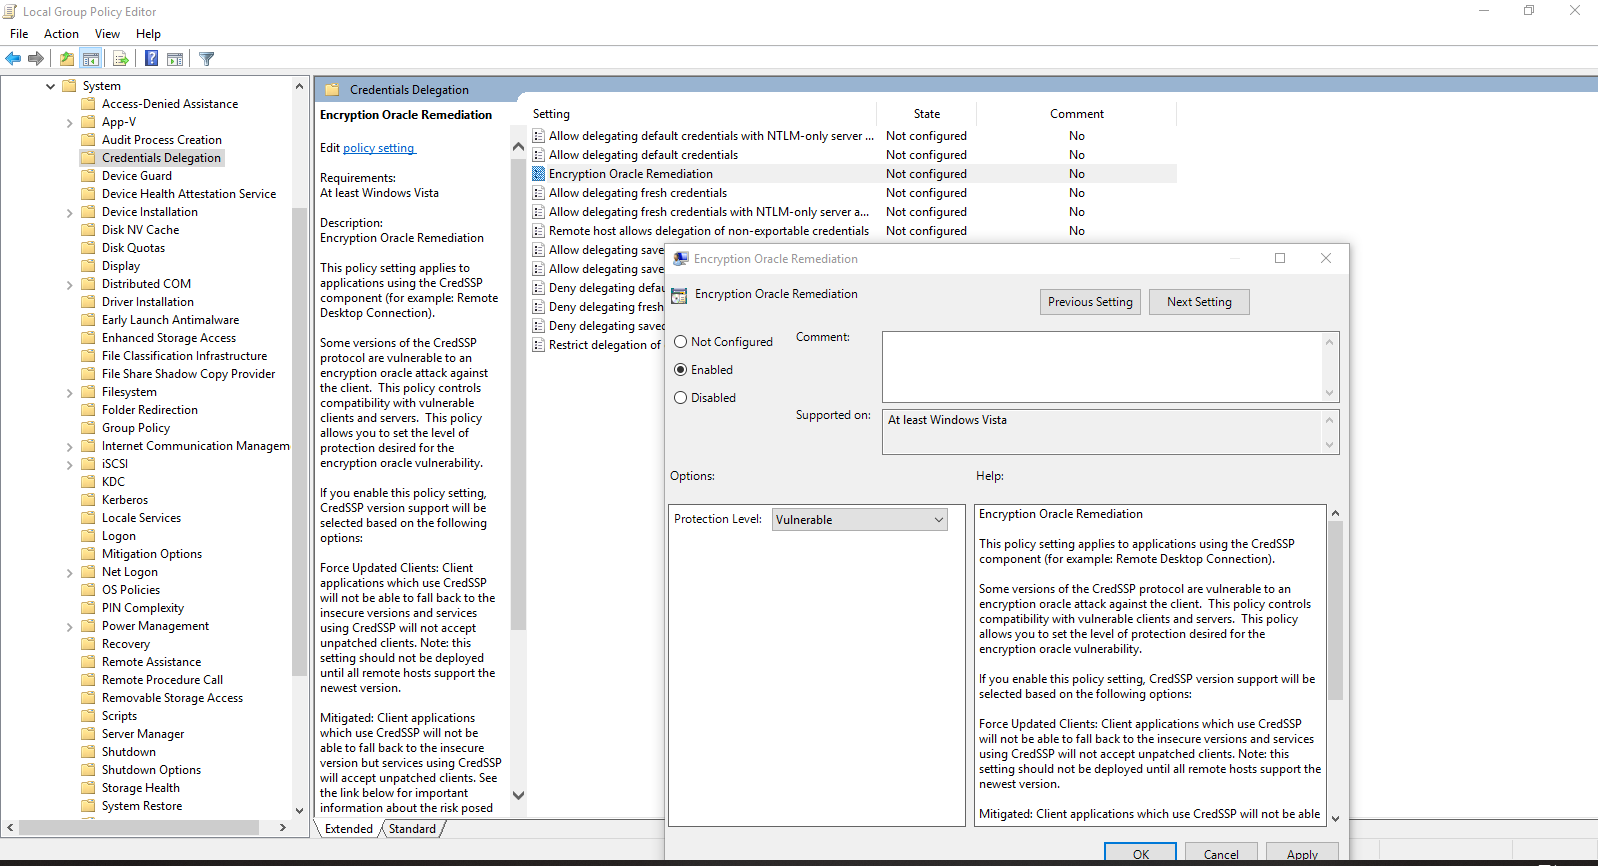This screenshot has width=1598, height=866.
Task: Open Help via blue question mark icon
Action: [x=151, y=59]
